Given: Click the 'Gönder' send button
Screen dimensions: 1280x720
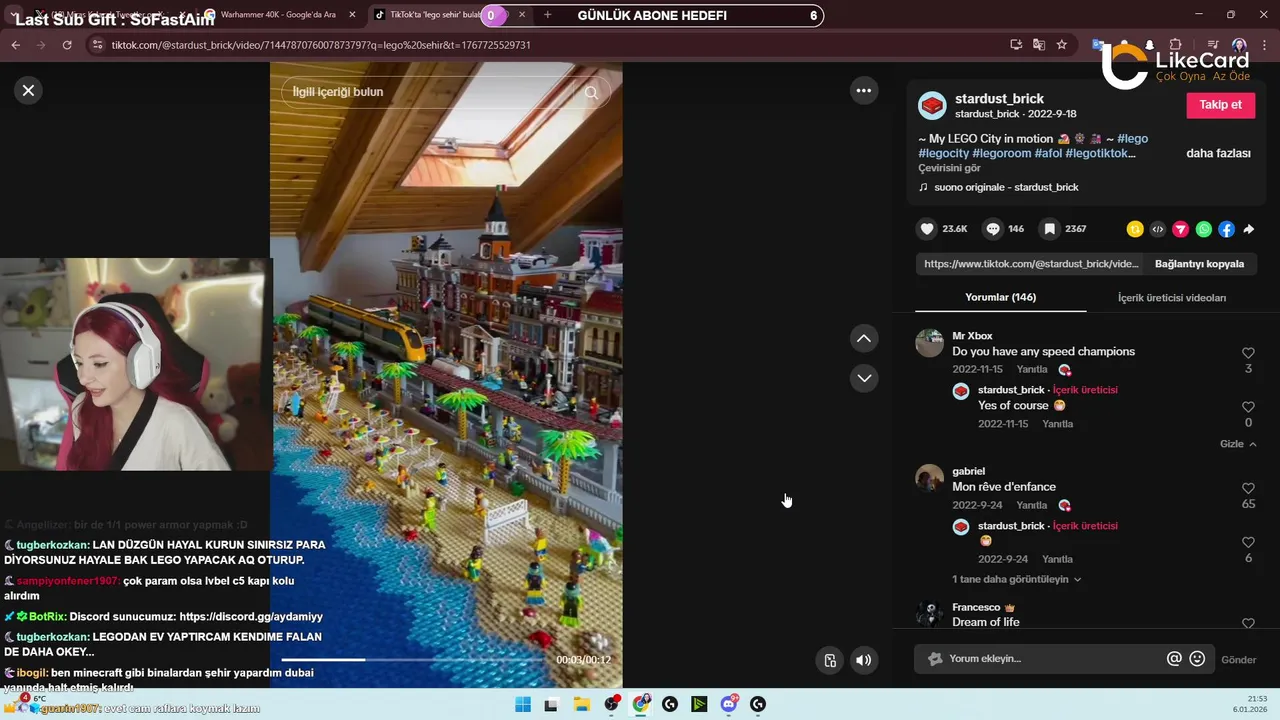Looking at the screenshot, I should click(x=1238, y=660).
